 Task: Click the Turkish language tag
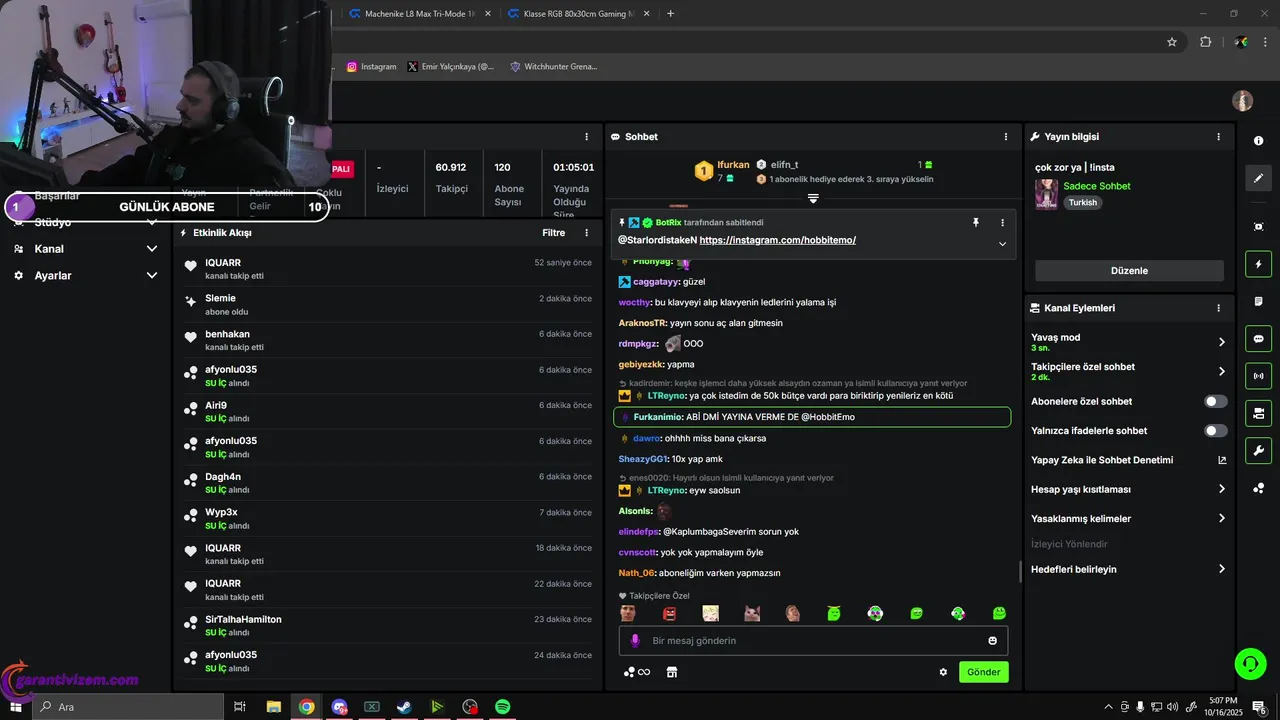(1082, 202)
